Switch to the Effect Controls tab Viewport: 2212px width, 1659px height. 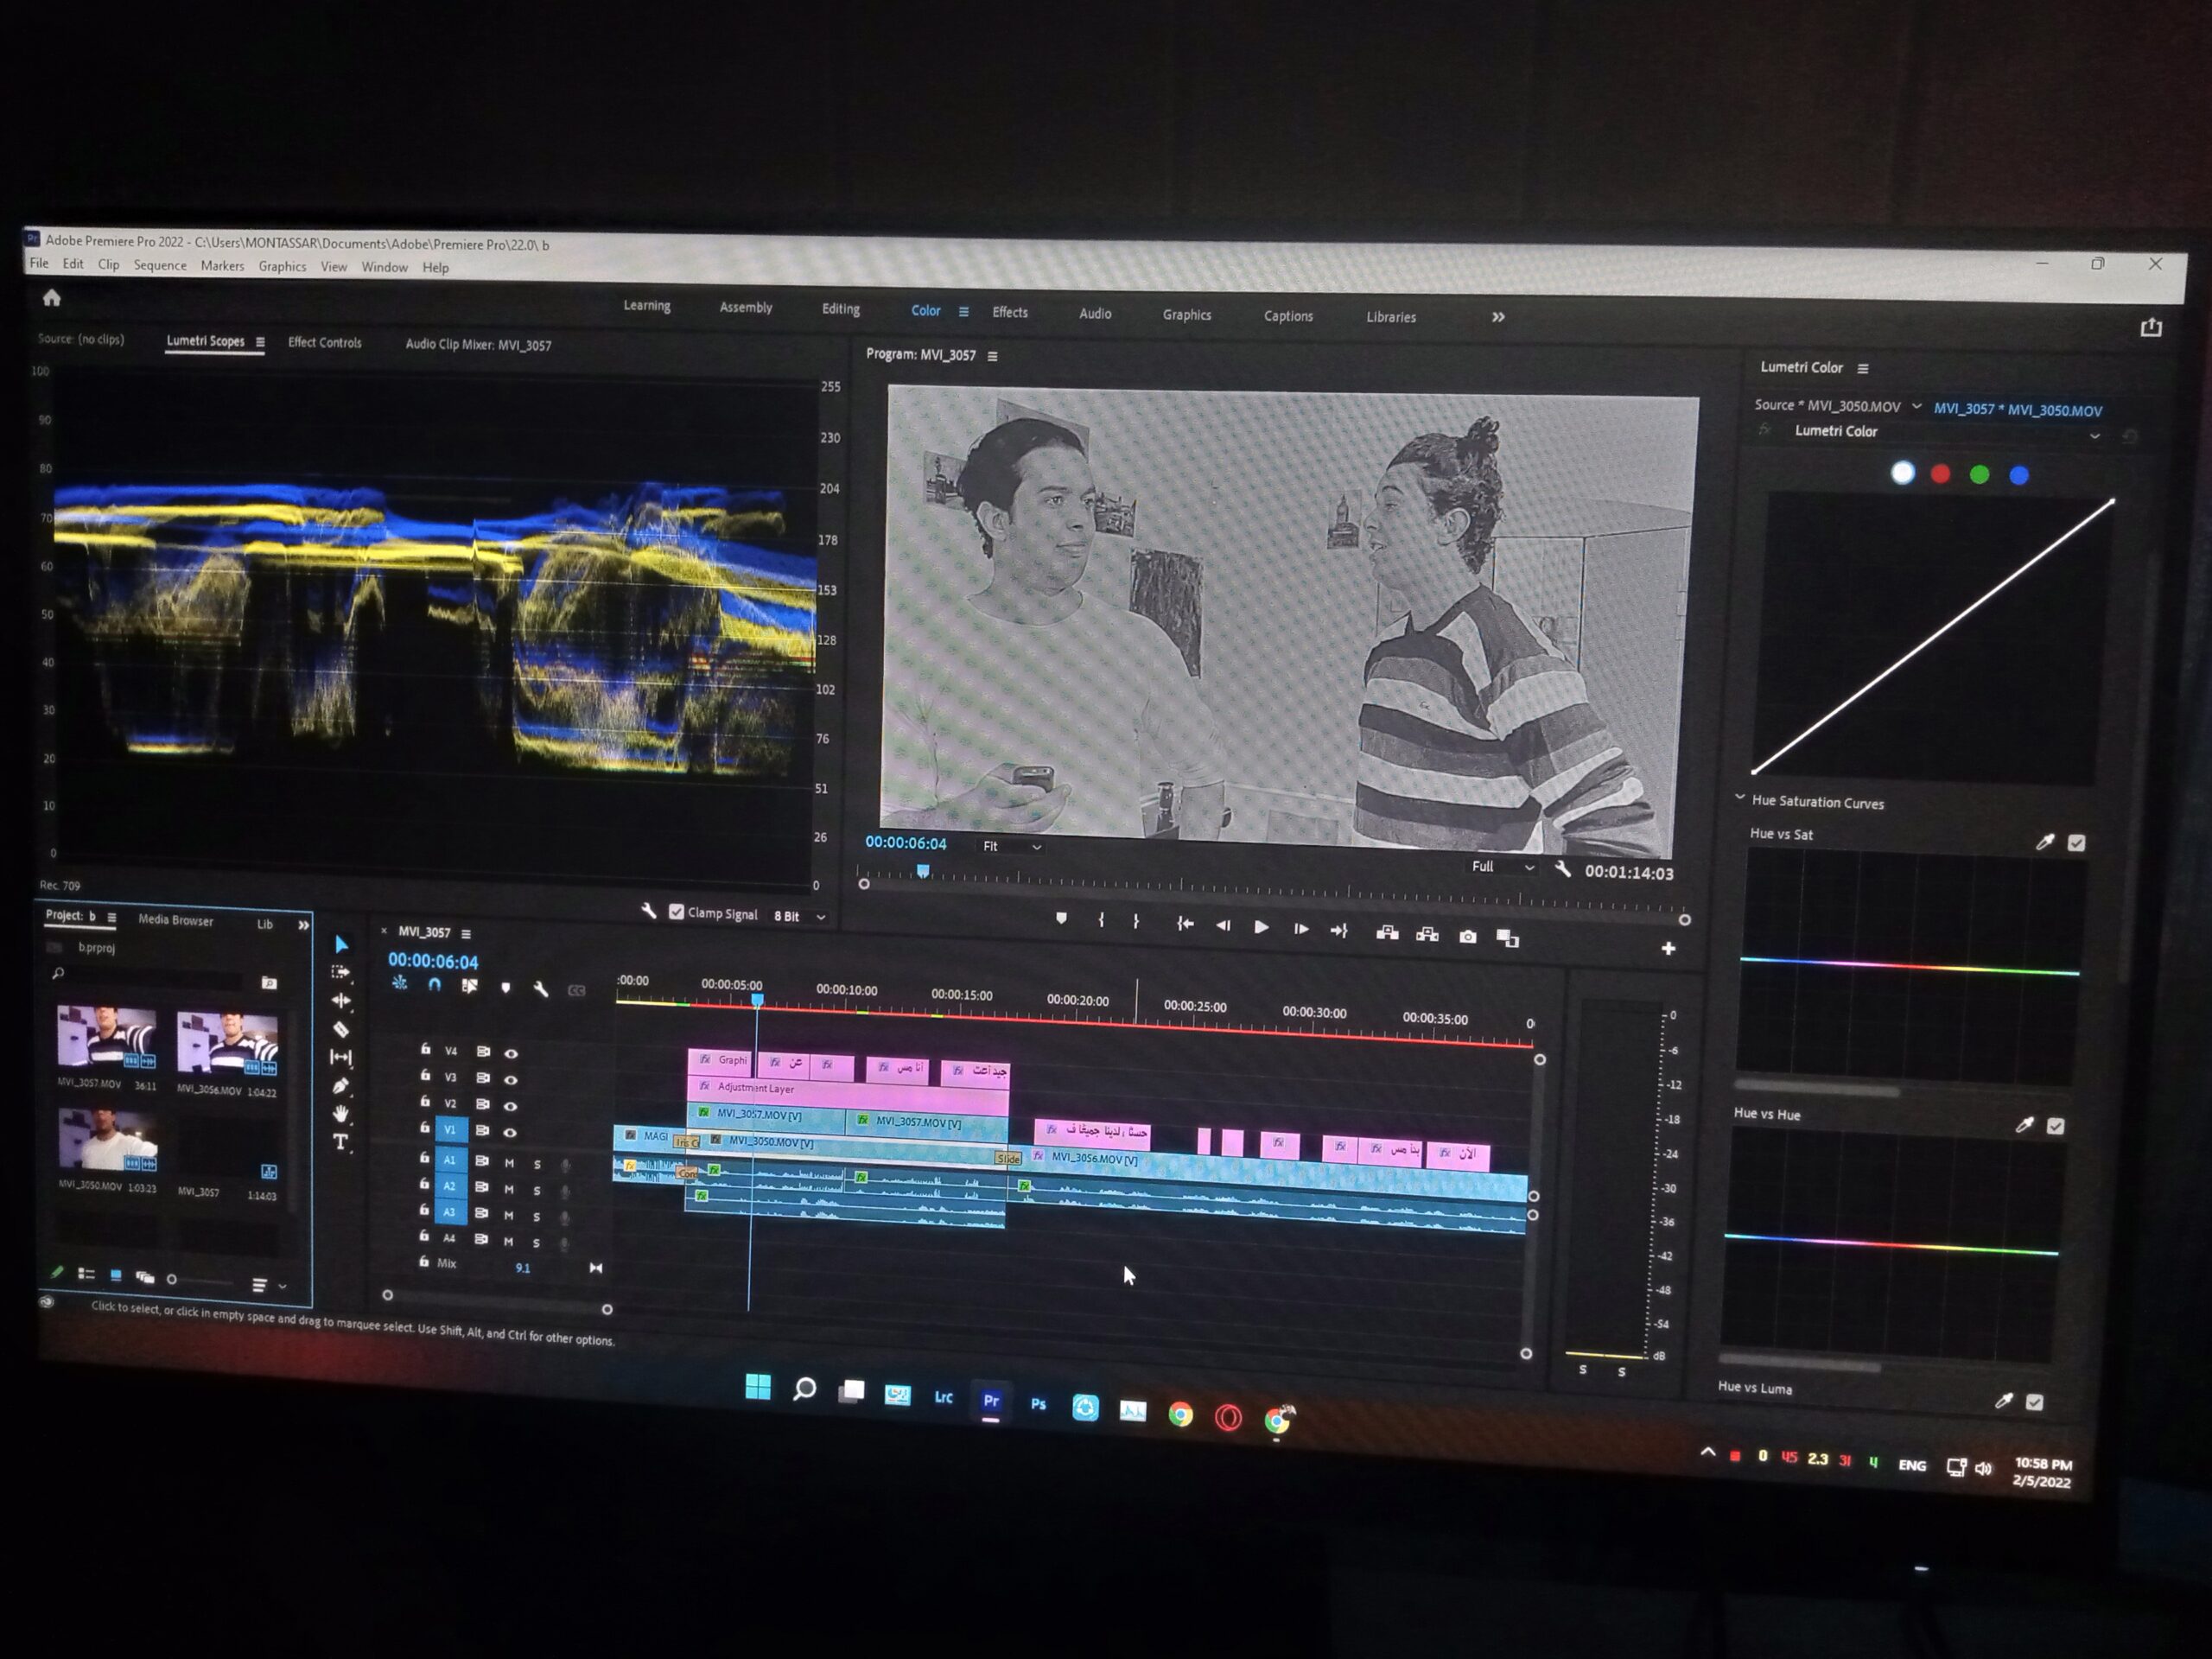pyautogui.click(x=324, y=343)
